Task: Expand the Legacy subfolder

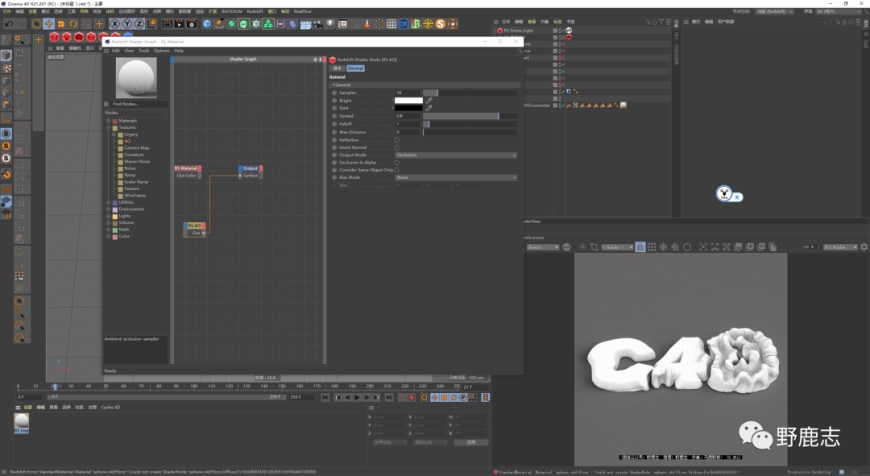Action: (x=114, y=134)
